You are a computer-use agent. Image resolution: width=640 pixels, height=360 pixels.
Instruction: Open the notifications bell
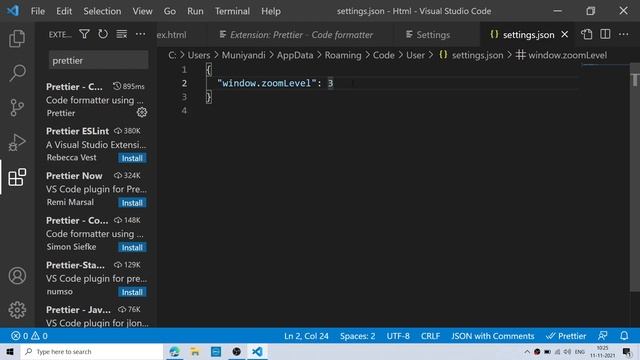[x=624, y=336]
